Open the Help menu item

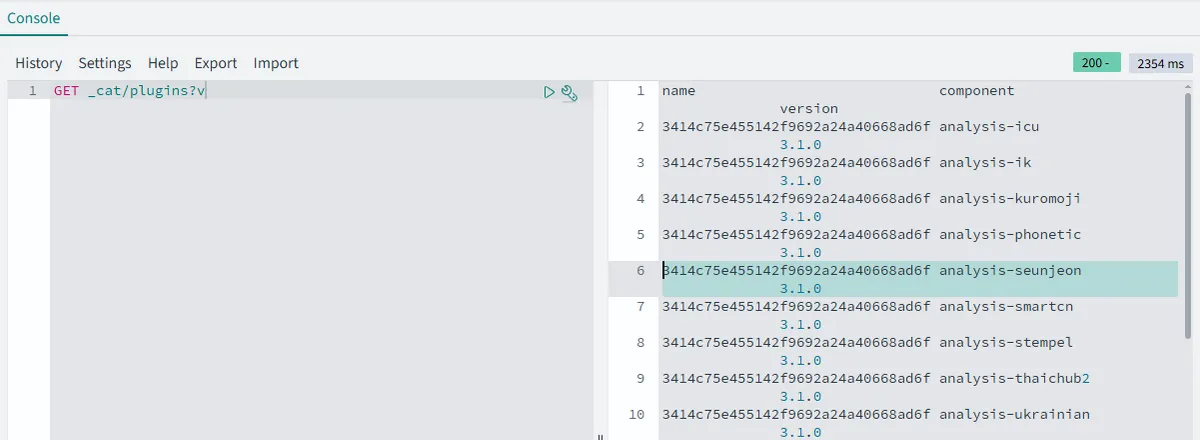pyautogui.click(x=163, y=63)
